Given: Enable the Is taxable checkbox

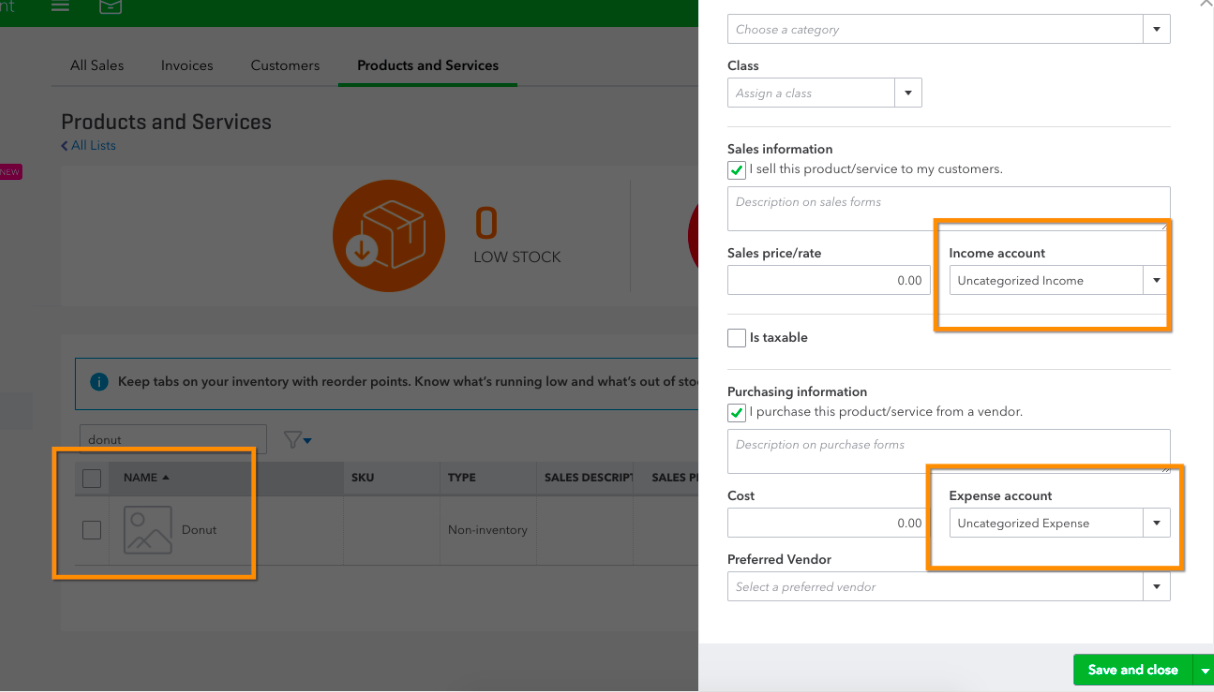Looking at the screenshot, I should (737, 338).
